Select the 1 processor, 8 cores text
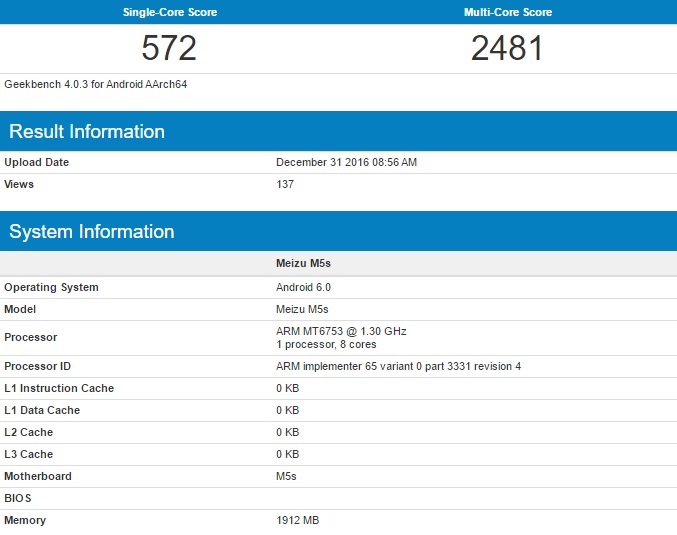This screenshot has width=677, height=535. click(326, 345)
